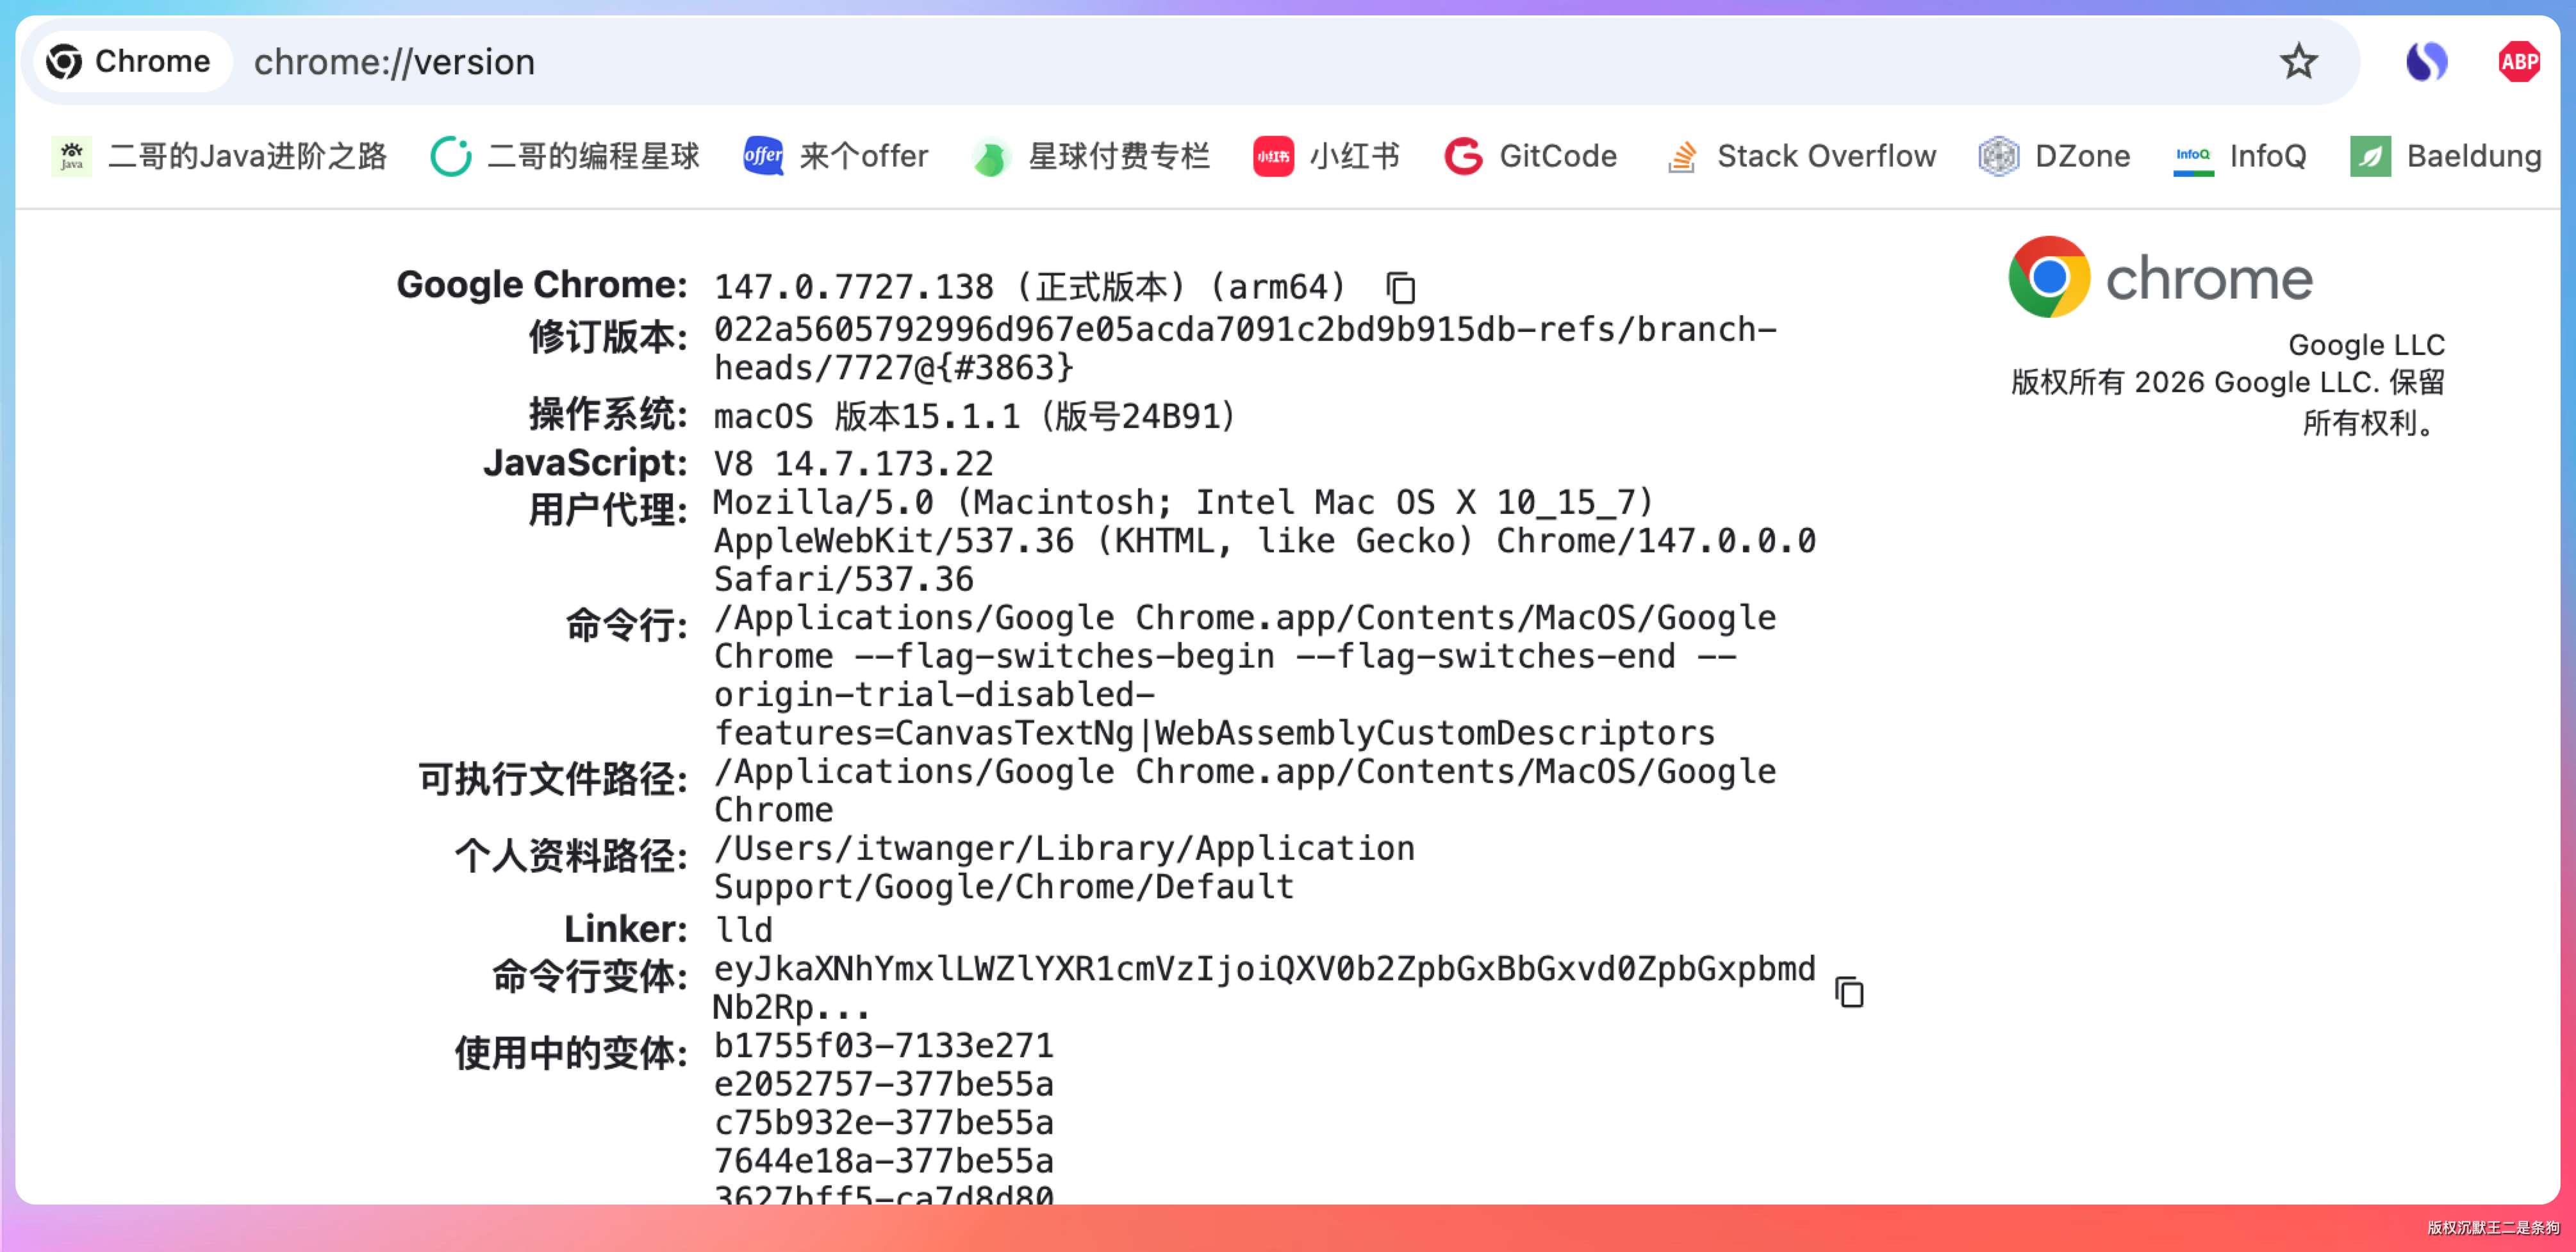Screen dimensions: 2576x1252
Task: Copy the 命令行变体 variations string
Action: click(1849, 992)
